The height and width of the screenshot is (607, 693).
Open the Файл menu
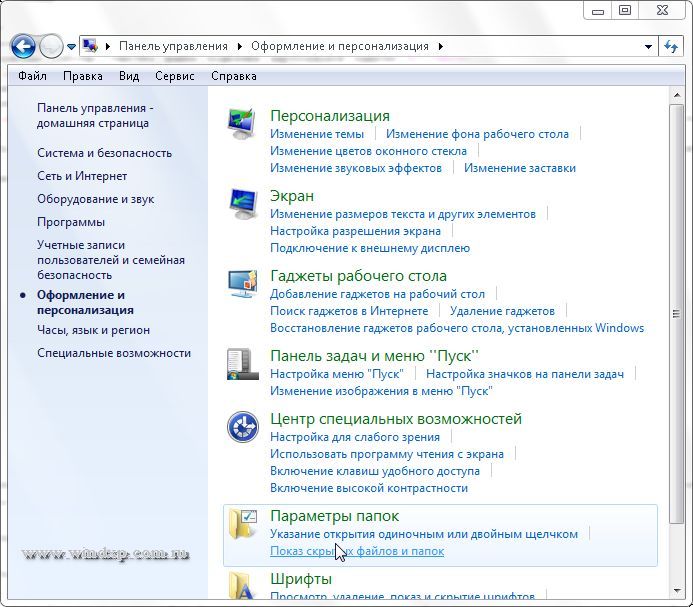[32, 76]
